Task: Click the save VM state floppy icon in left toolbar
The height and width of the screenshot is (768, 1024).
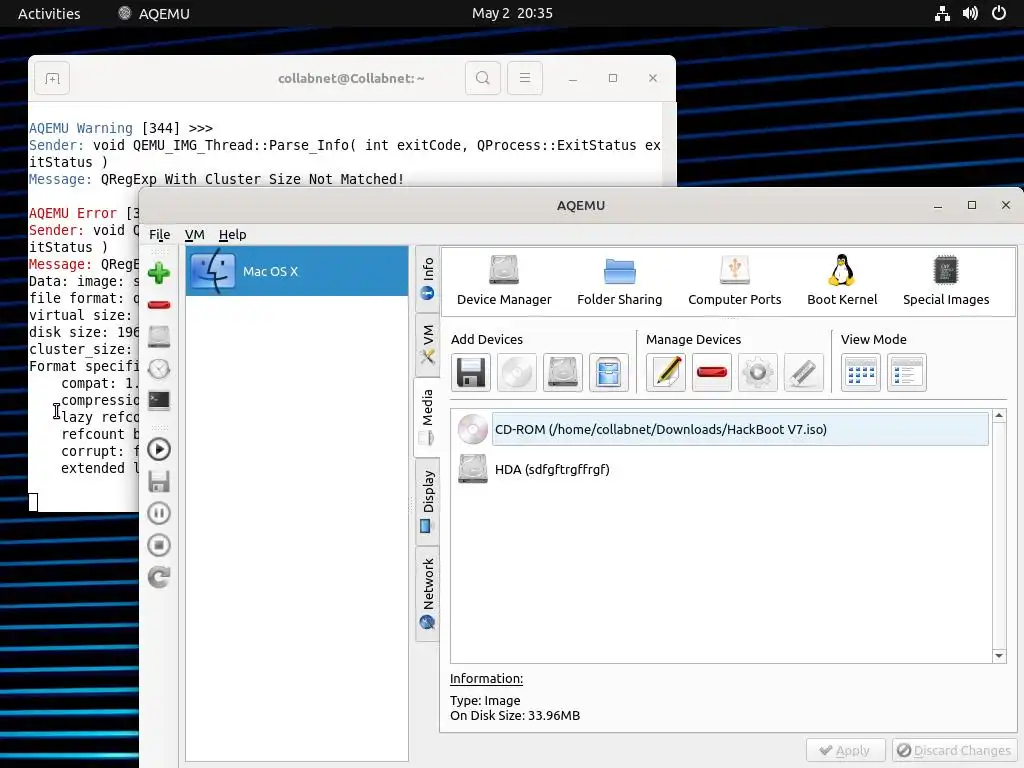Action: (159, 481)
